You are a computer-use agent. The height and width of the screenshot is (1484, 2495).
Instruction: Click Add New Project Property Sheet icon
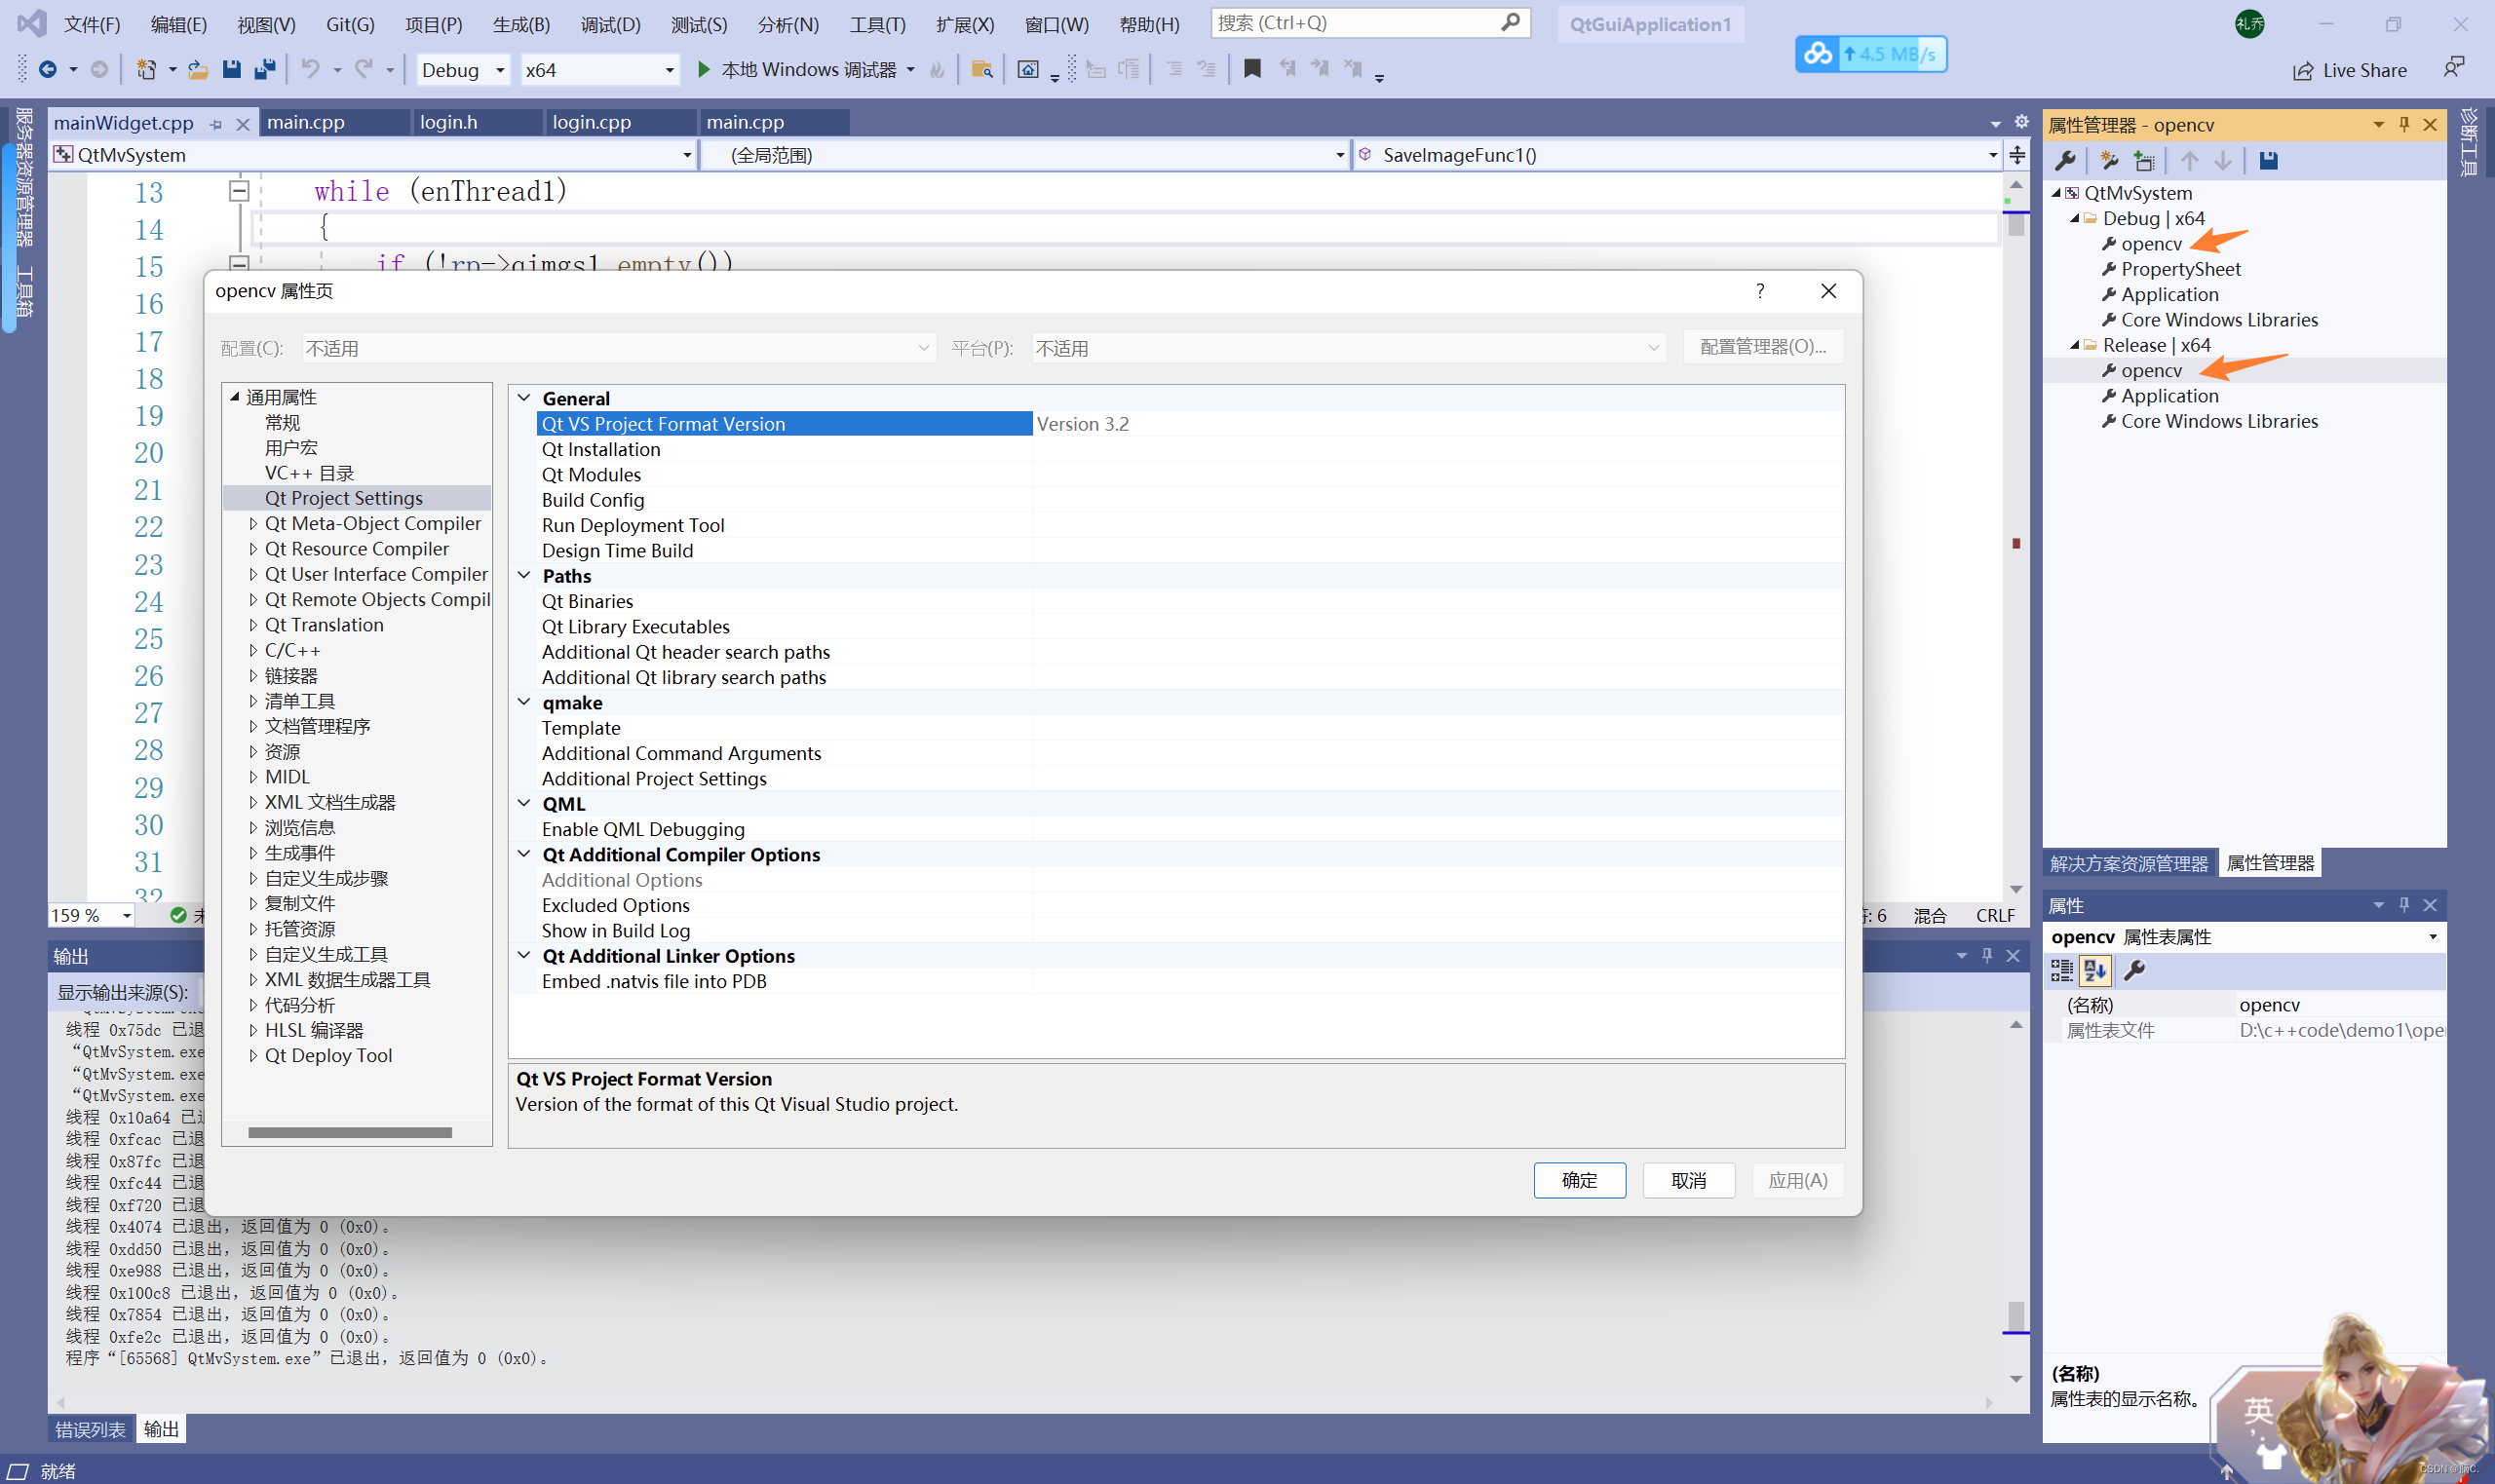tap(2110, 161)
